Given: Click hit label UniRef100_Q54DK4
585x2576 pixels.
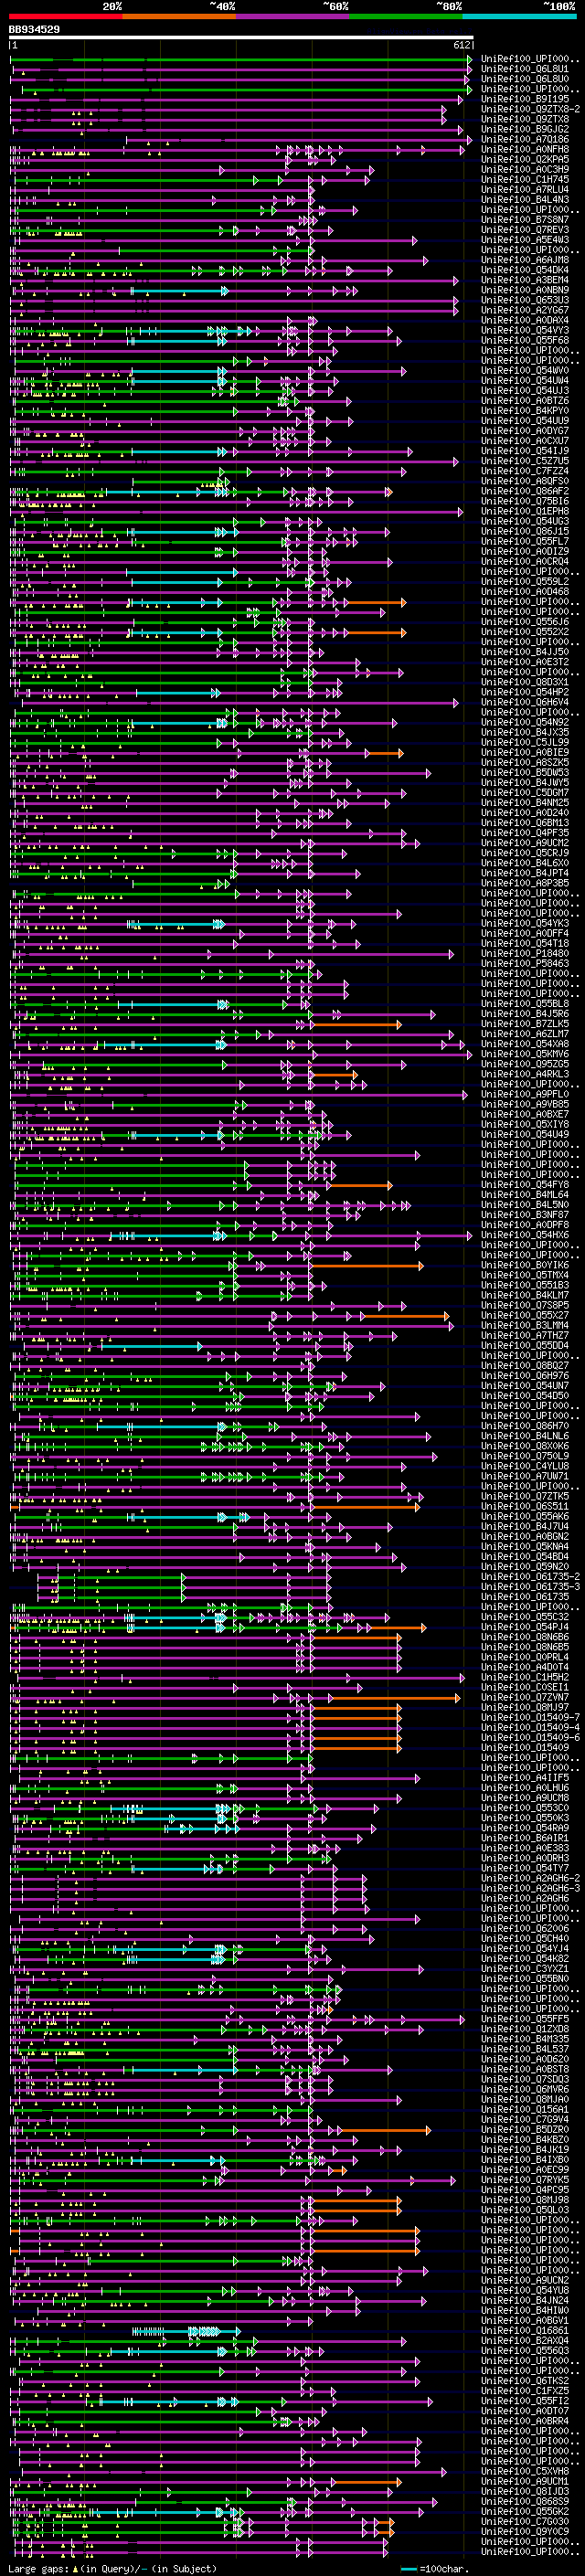Looking at the screenshot, I should pyautogui.click(x=525, y=270).
